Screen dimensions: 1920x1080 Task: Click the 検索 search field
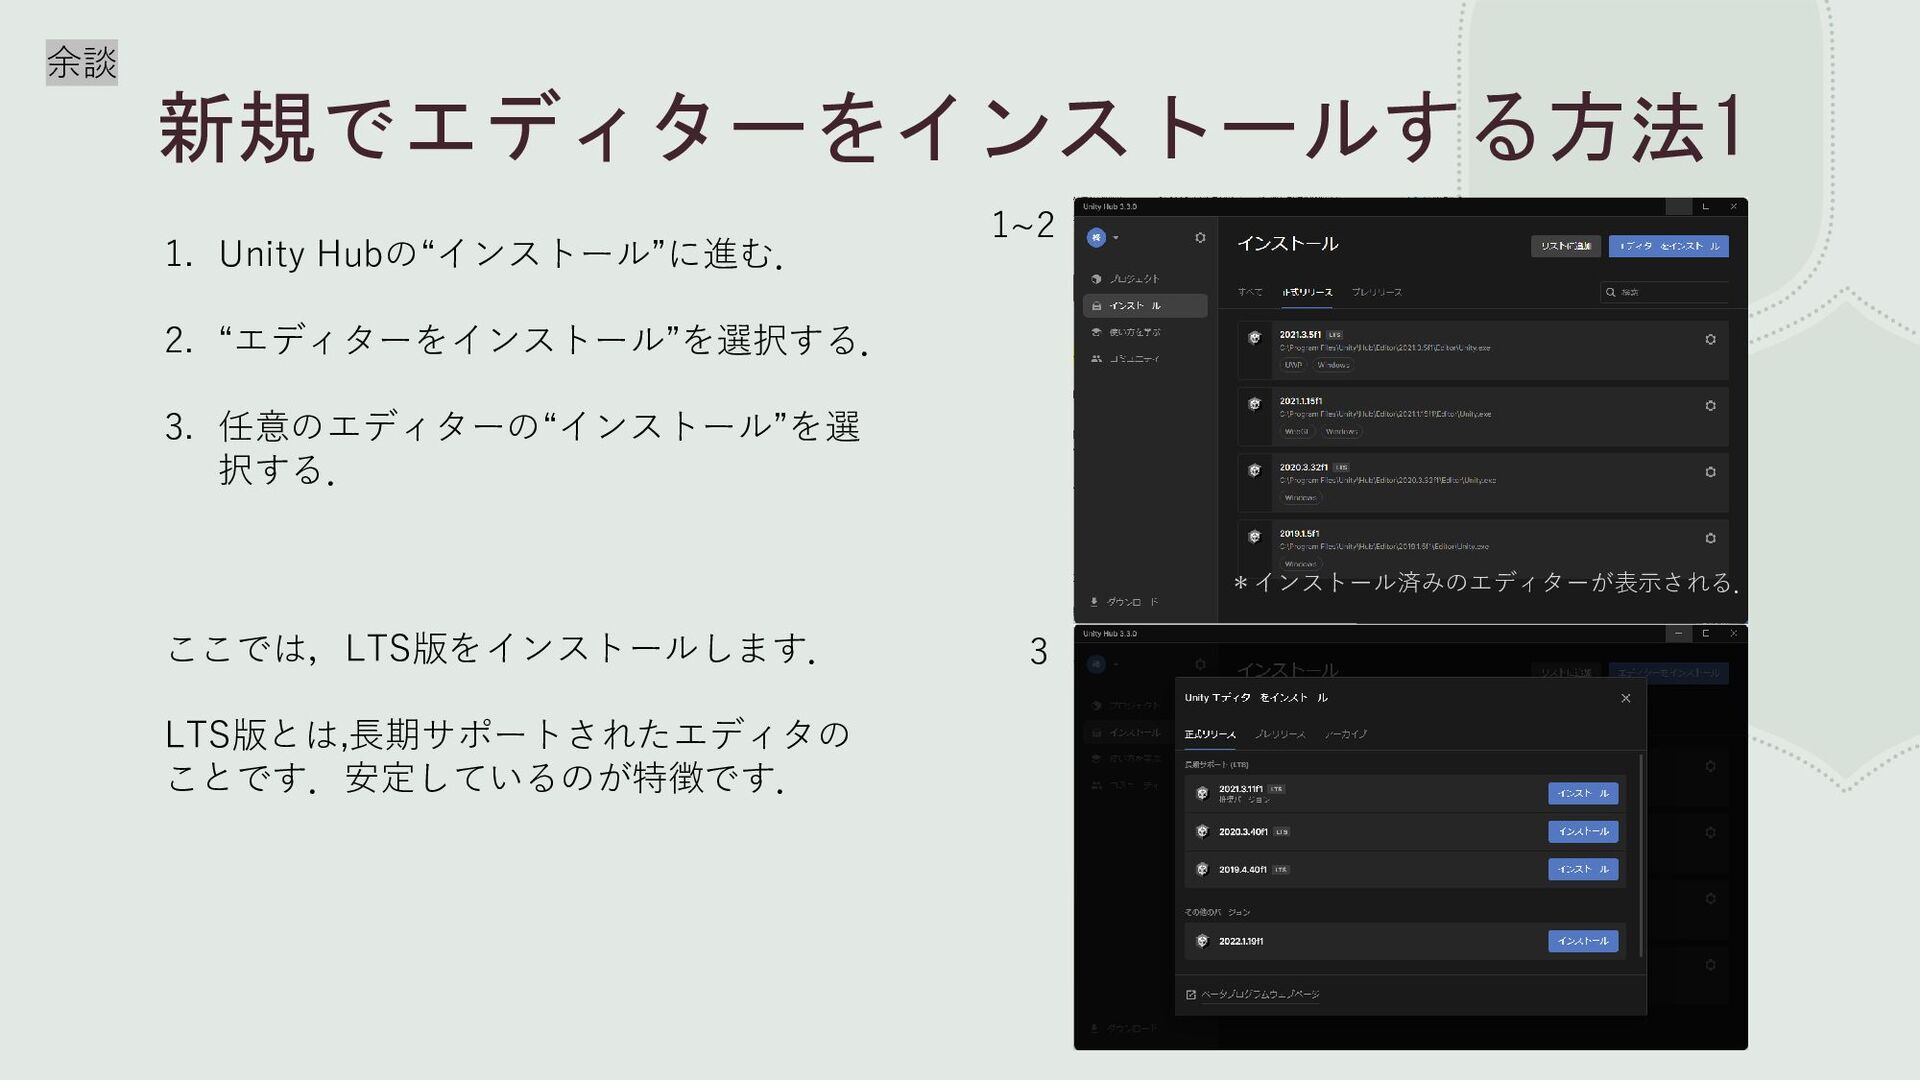(1664, 292)
